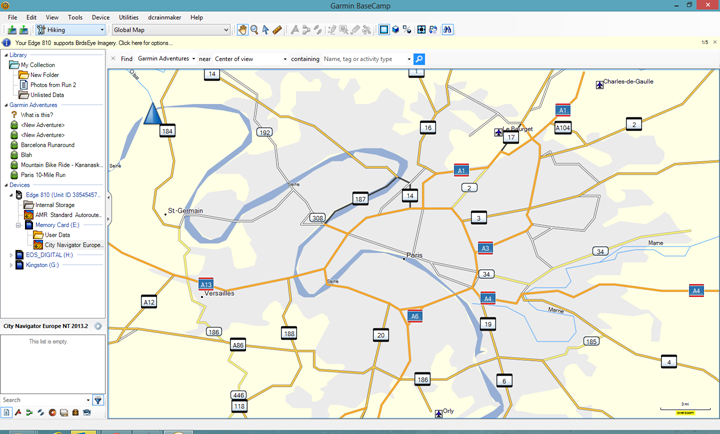Click the Le Bourget airport icon on map
Viewport: 720px width, 434px height.
click(498, 132)
